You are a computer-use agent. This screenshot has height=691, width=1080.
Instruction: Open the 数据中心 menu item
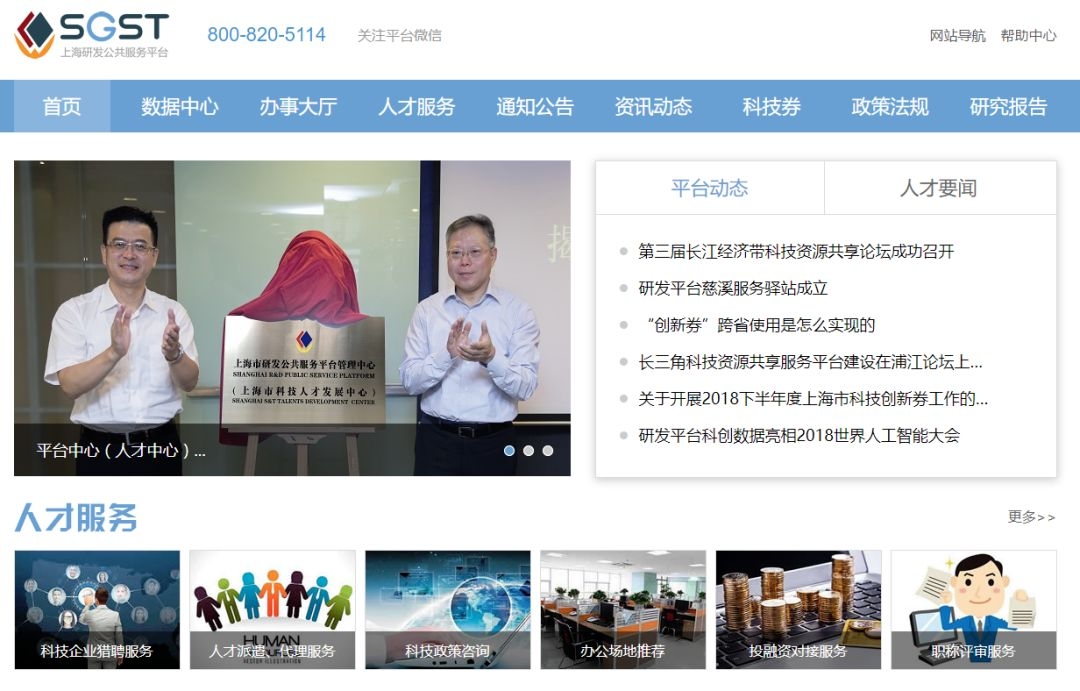coord(180,106)
